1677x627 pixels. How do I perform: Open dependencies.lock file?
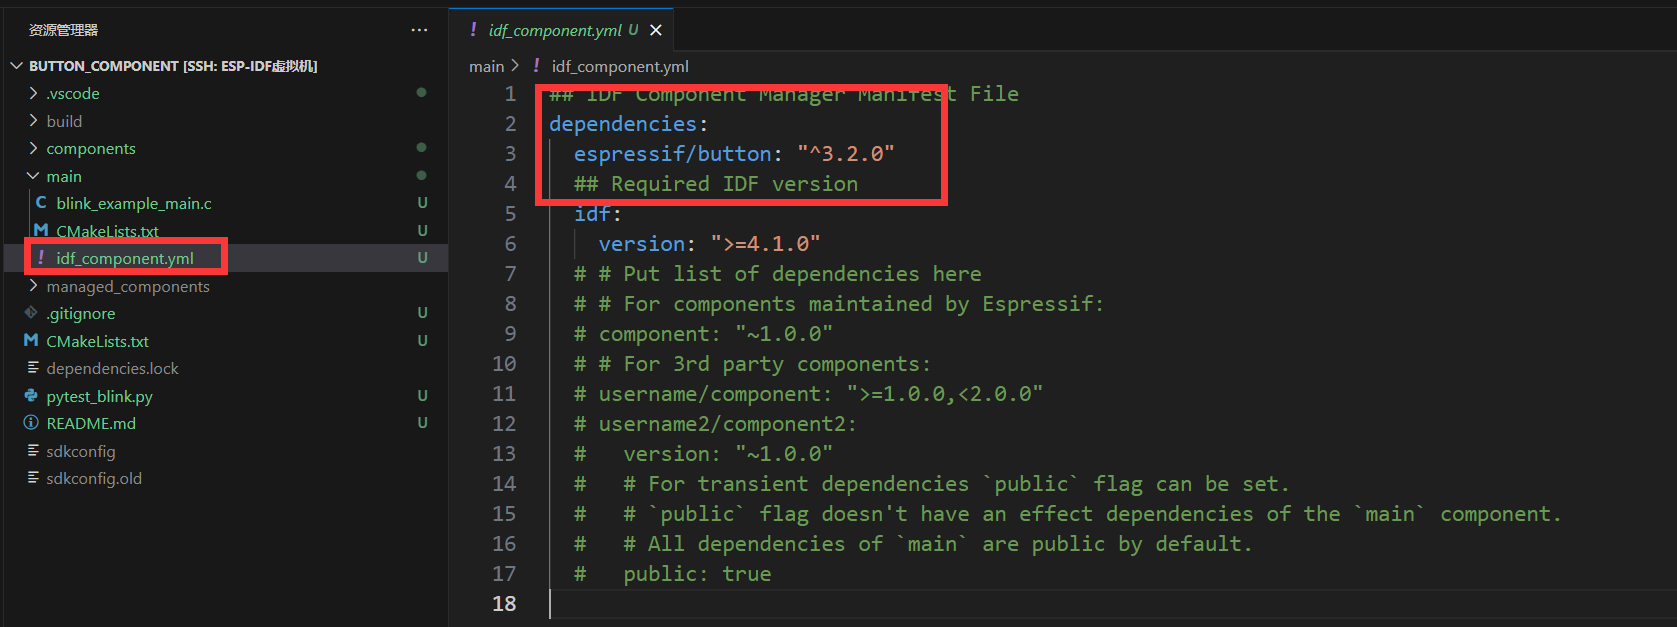coord(112,368)
